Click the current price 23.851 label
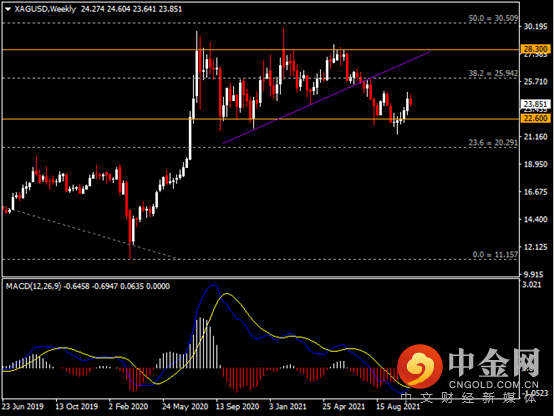 pos(536,104)
